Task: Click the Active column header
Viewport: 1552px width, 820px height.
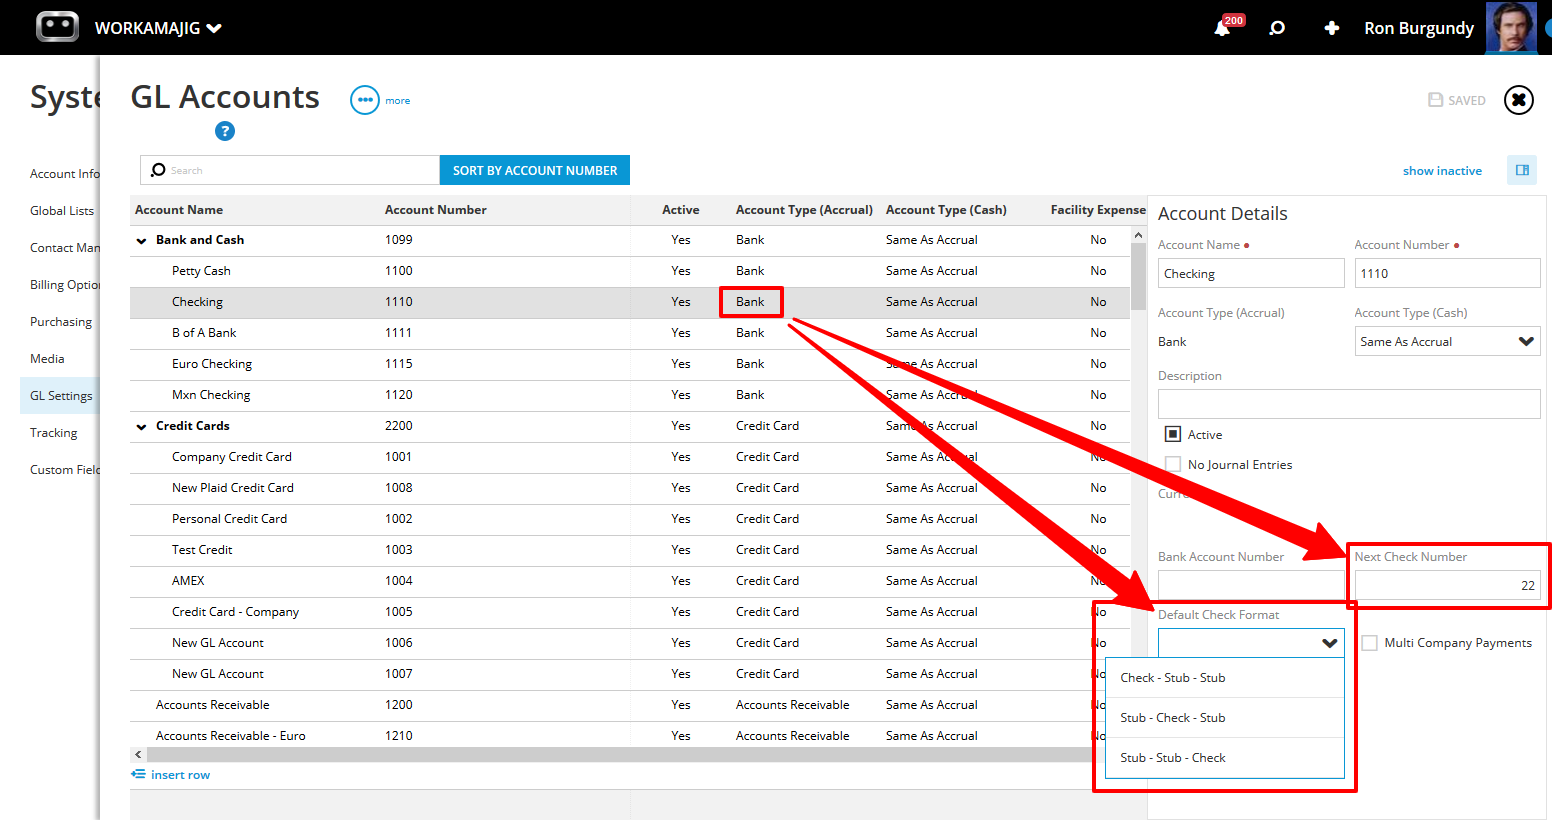Action: point(681,210)
